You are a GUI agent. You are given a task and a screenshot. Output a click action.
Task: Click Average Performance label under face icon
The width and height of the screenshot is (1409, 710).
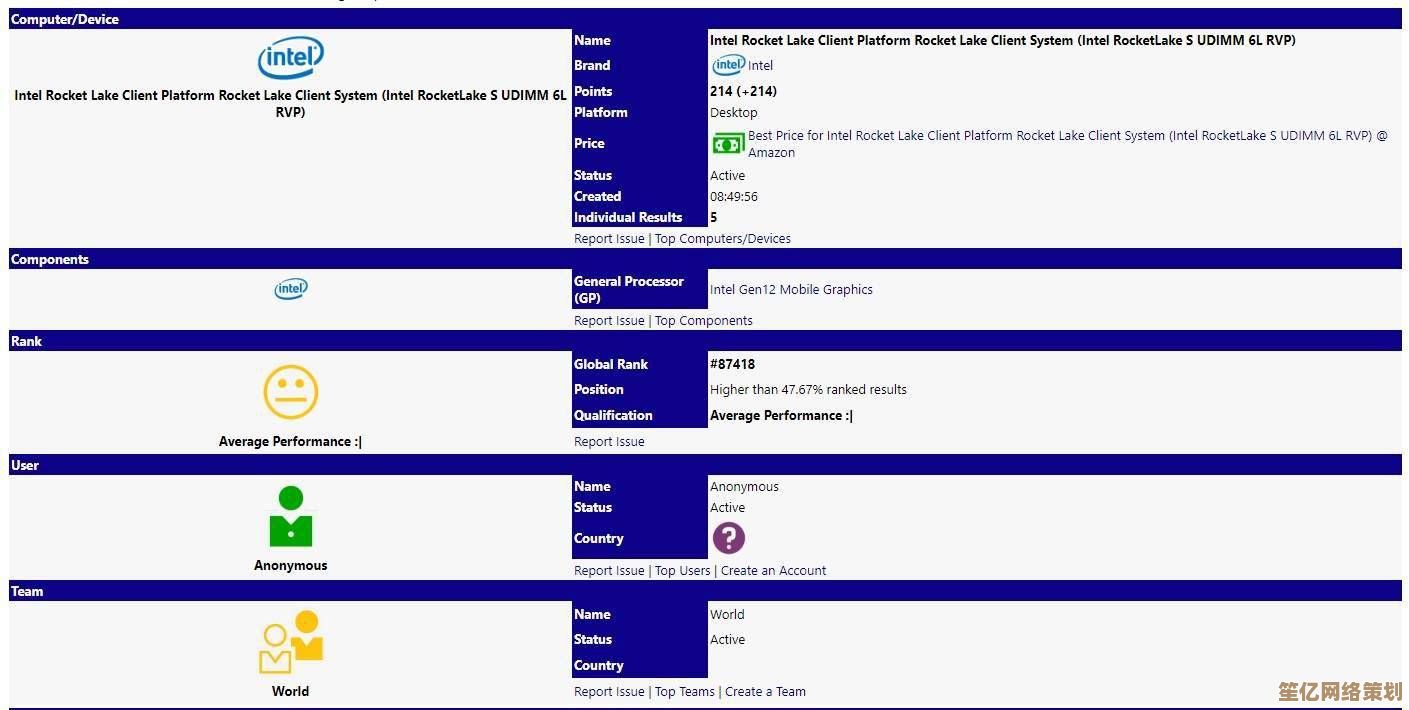coord(290,442)
